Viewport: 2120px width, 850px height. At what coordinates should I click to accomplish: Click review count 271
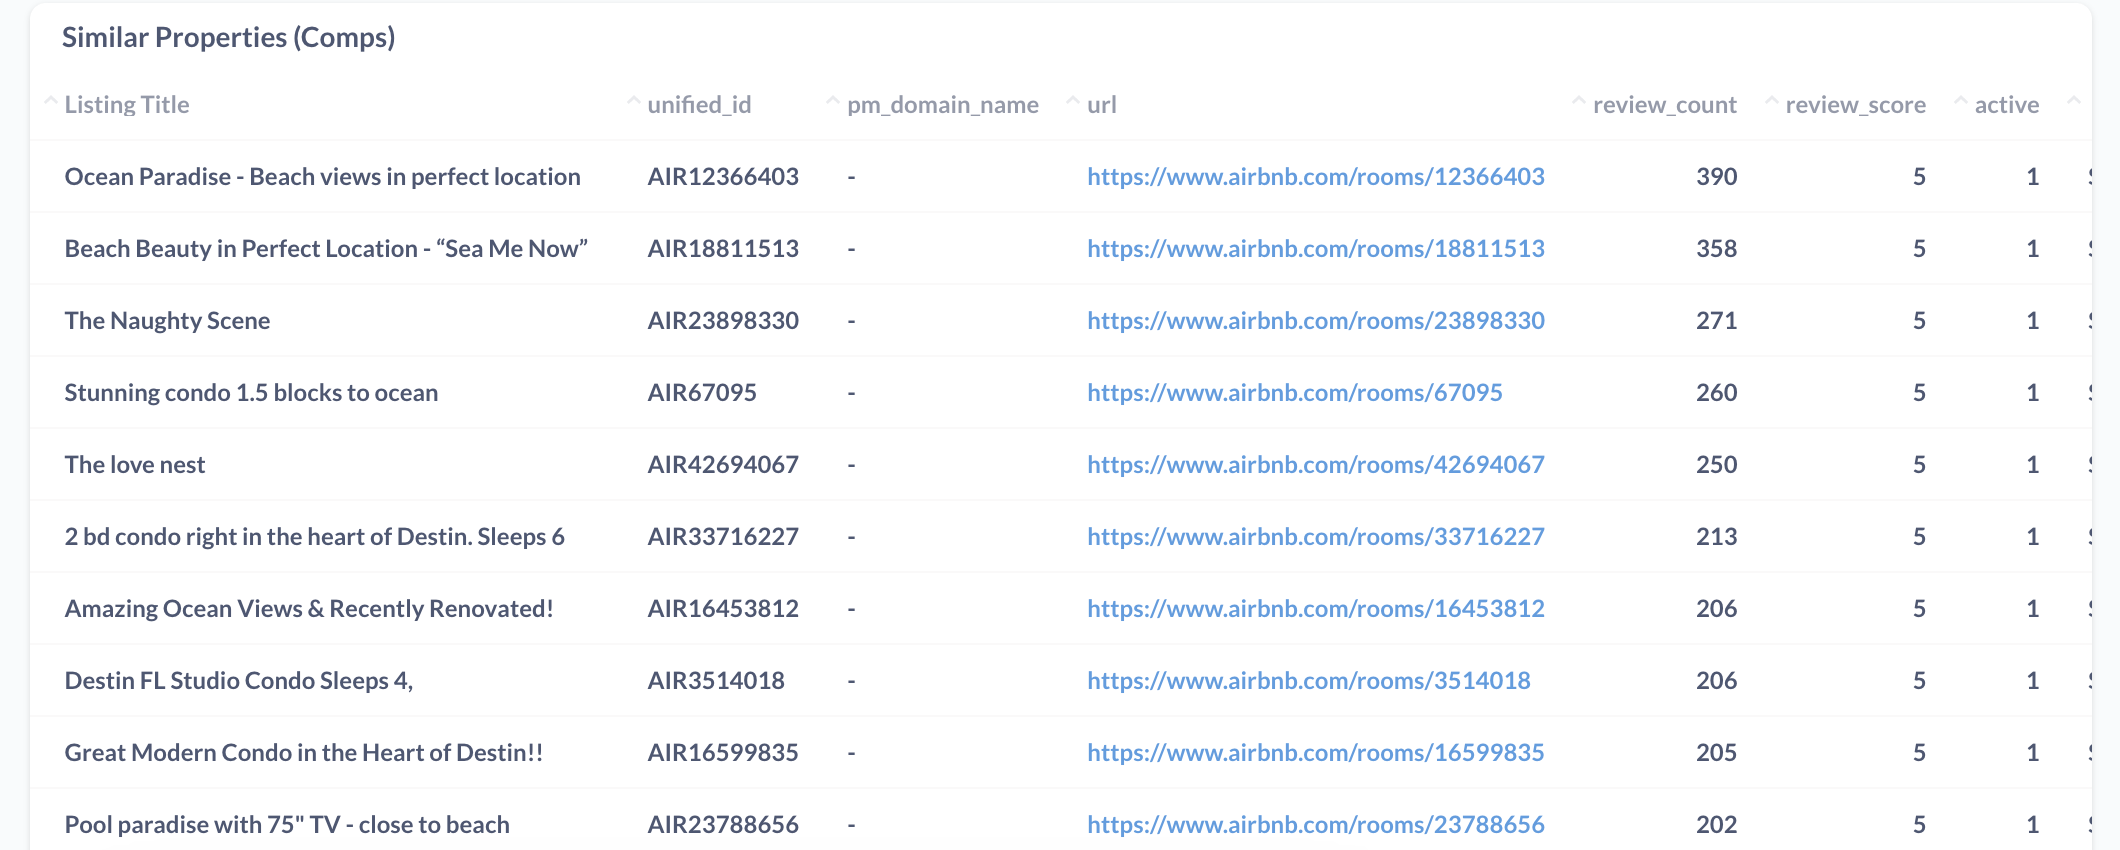click(1716, 321)
